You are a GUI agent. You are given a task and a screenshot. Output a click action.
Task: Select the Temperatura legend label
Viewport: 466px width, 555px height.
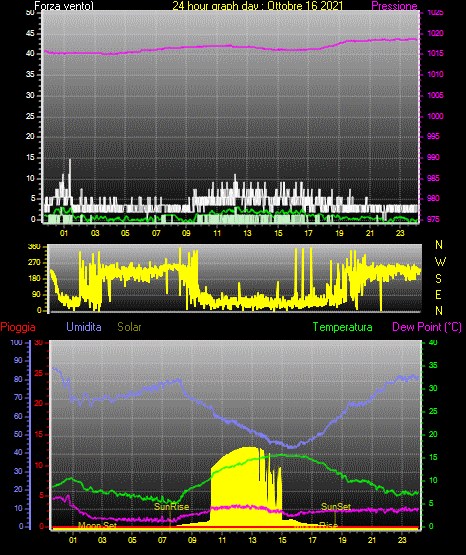click(342, 327)
